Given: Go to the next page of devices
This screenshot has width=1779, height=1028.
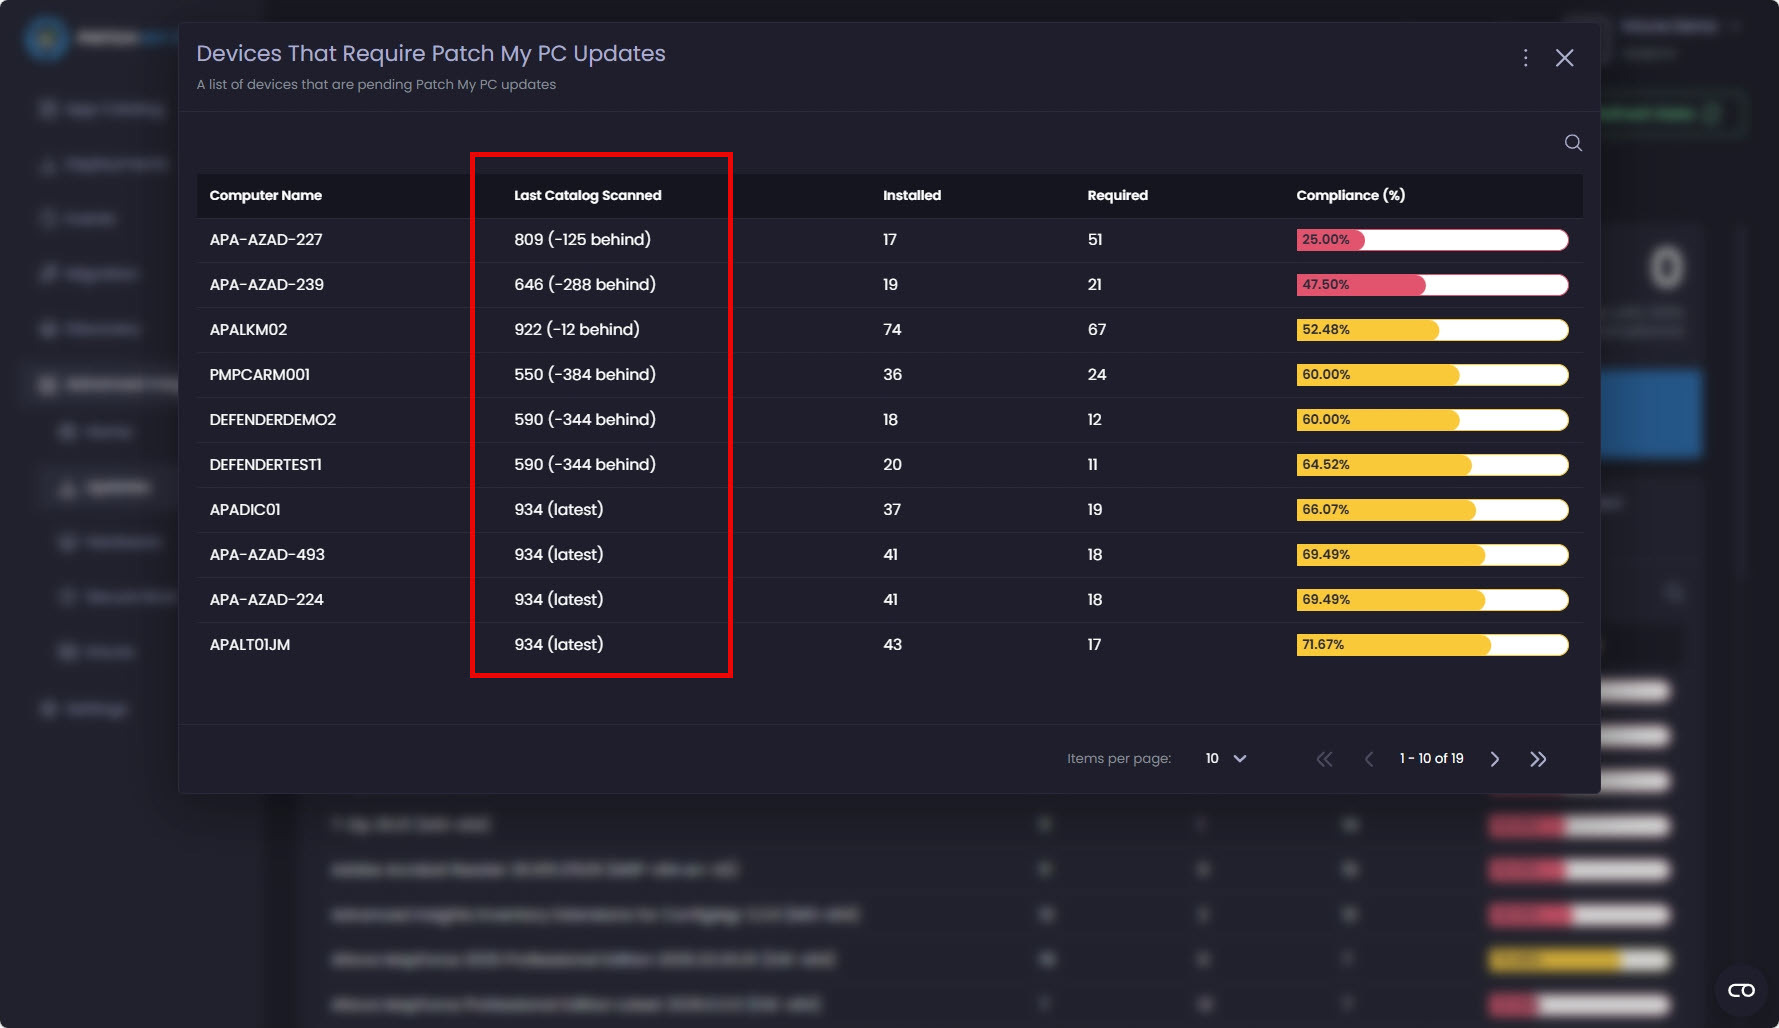Looking at the screenshot, I should 1495,759.
